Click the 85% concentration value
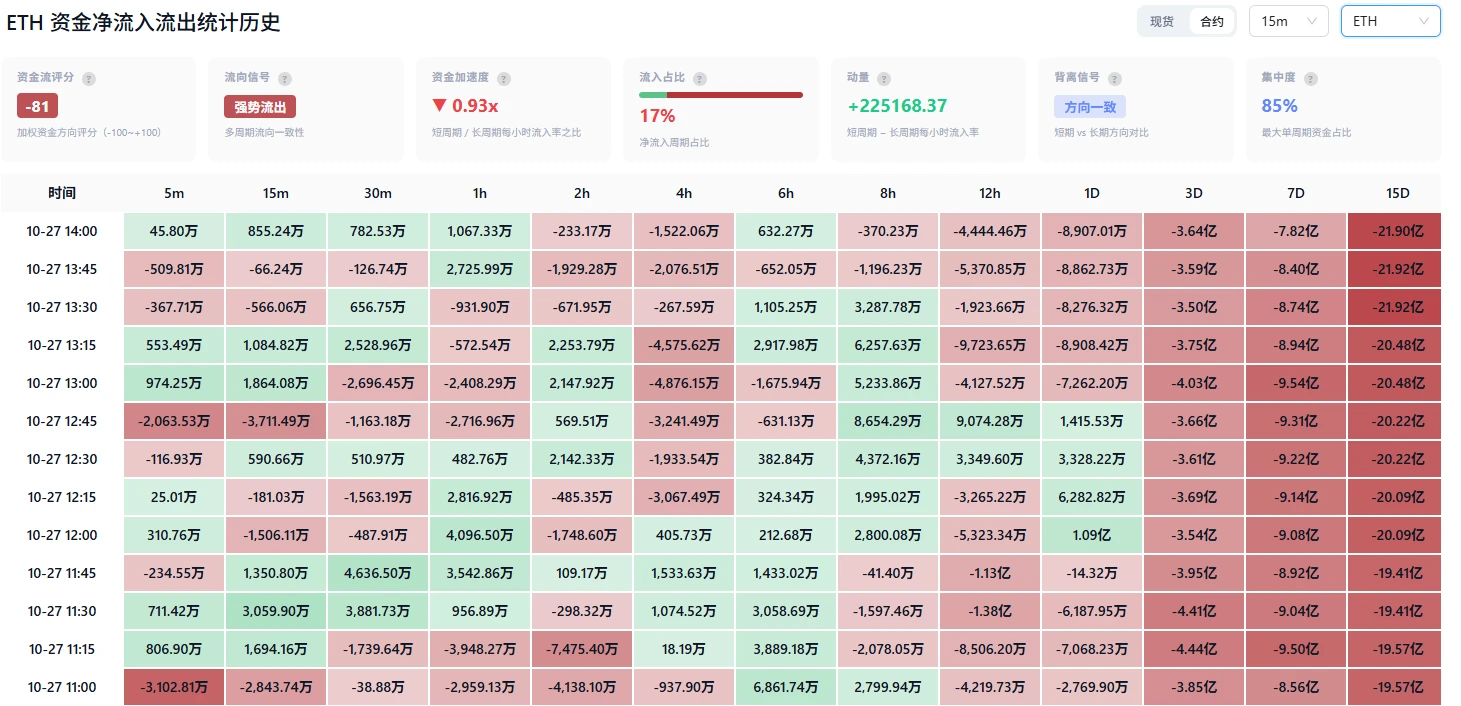Viewport: 1461px width, 706px height. pos(1280,106)
